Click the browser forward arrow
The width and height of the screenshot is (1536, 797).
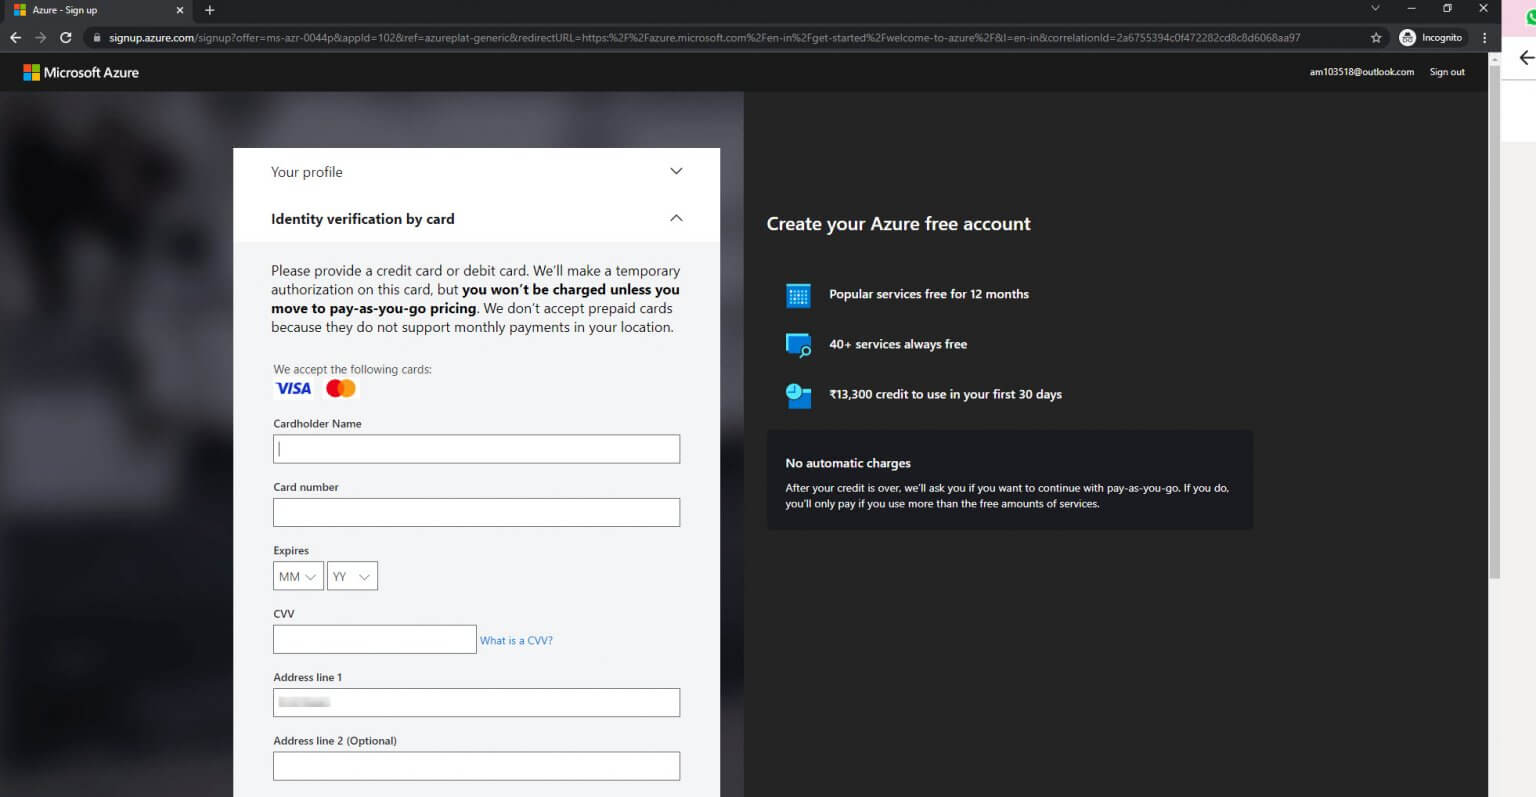tap(40, 37)
